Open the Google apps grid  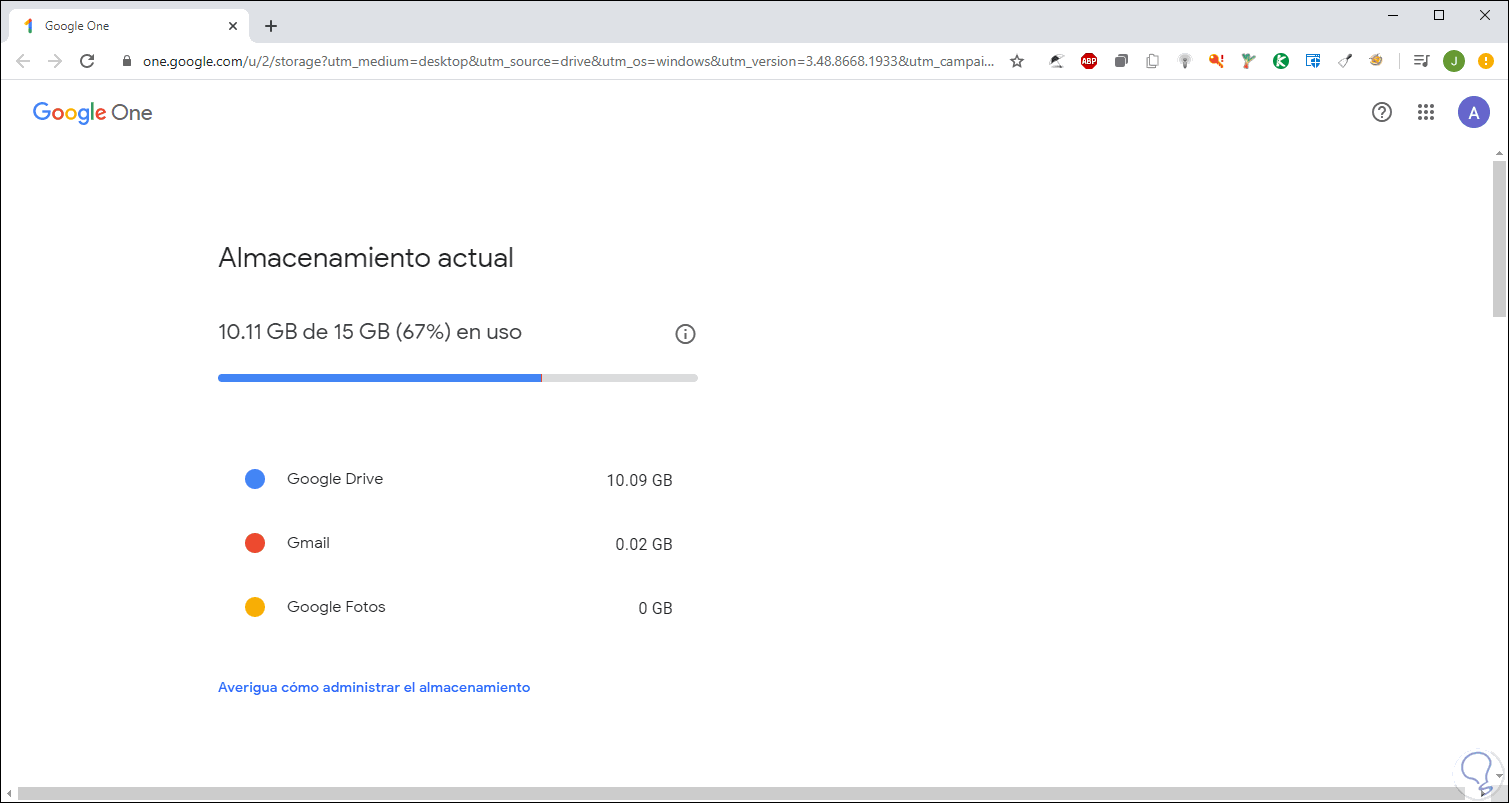(1426, 112)
